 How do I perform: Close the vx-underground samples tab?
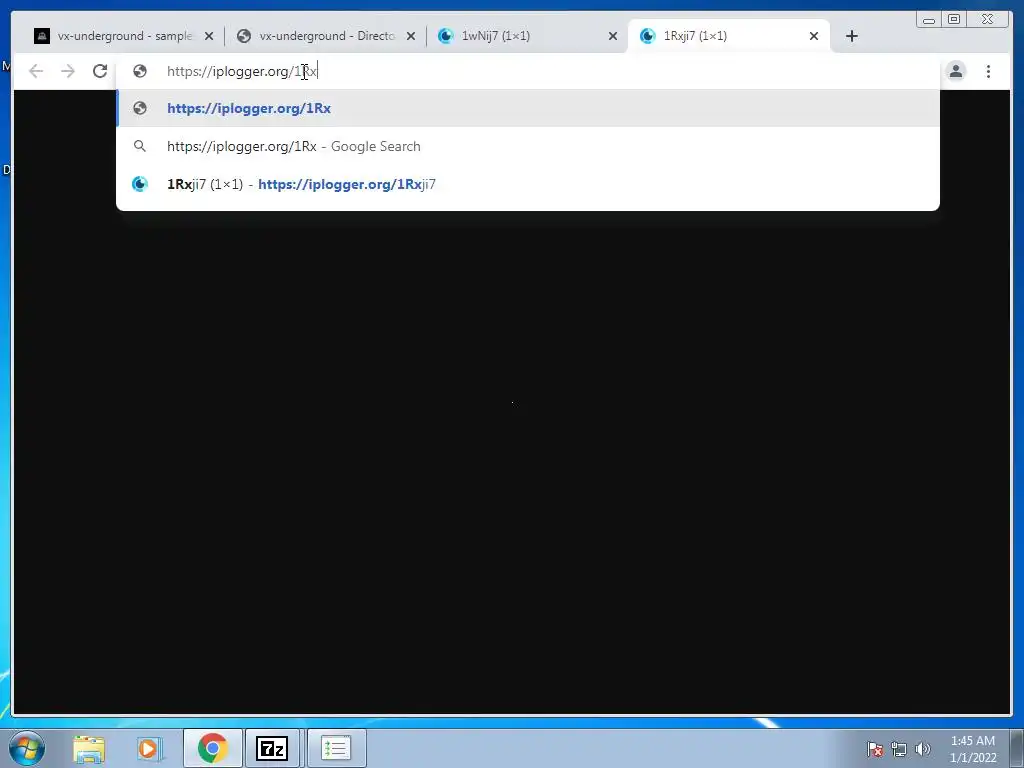click(x=209, y=36)
